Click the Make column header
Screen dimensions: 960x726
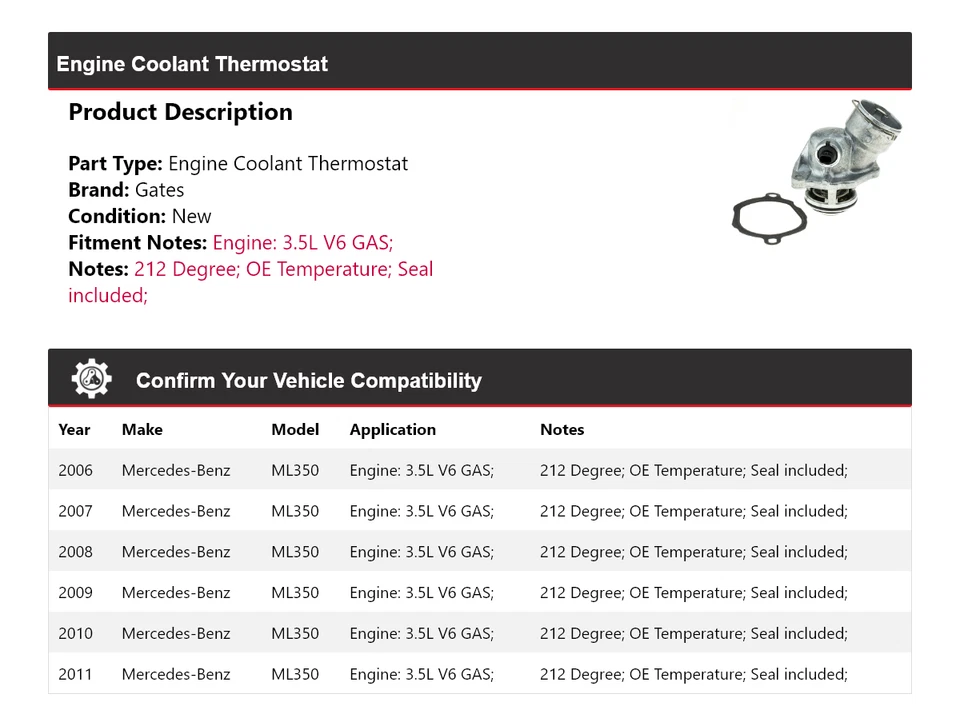point(142,429)
